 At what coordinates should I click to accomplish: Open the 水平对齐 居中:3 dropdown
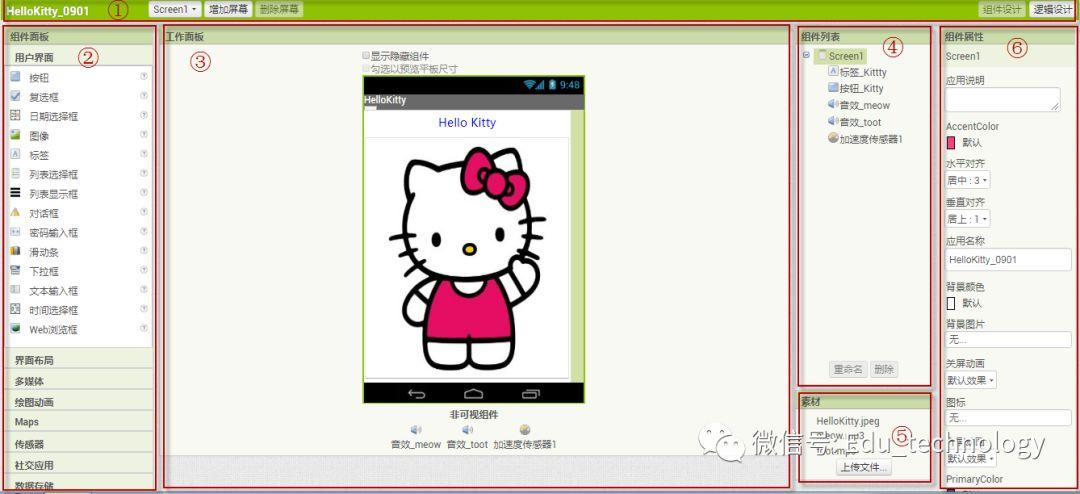(x=968, y=181)
